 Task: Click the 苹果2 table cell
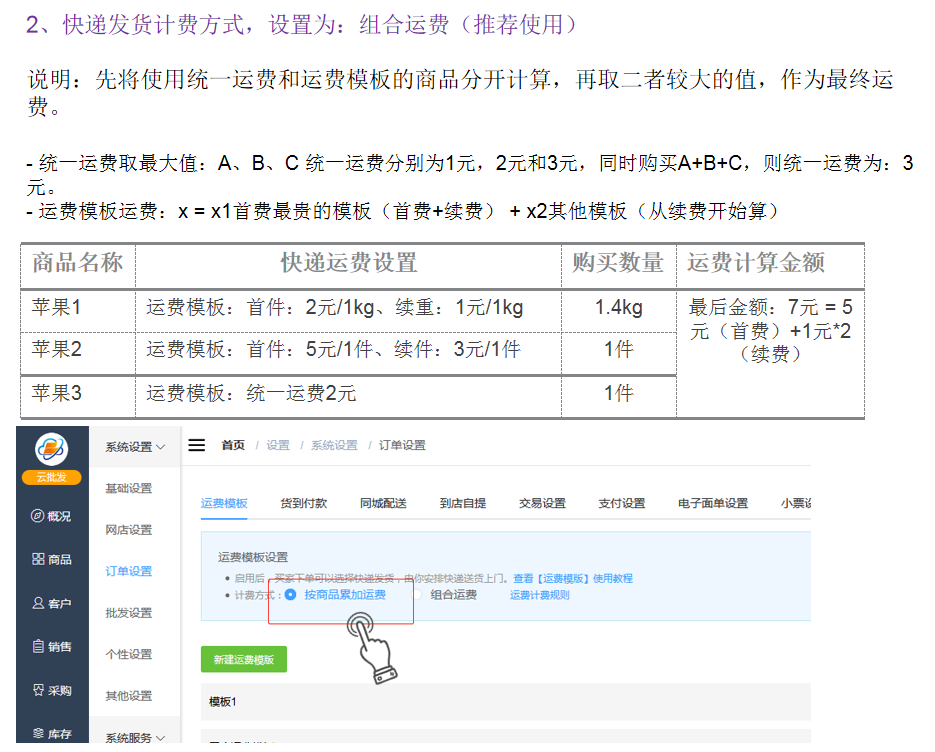tap(78, 354)
